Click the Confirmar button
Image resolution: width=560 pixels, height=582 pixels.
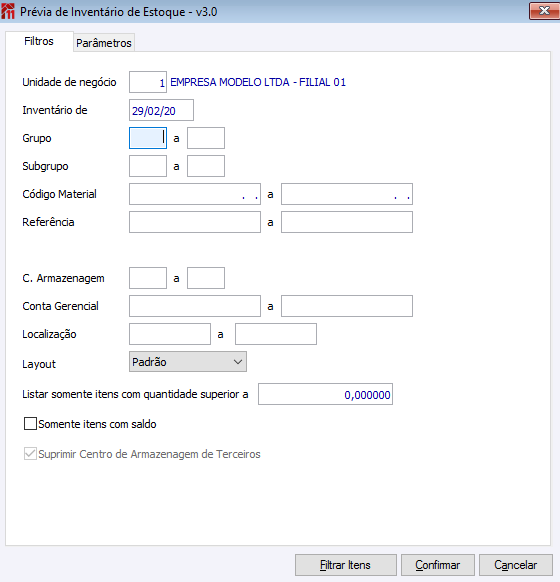pyautogui.click(x=438, y=565)
